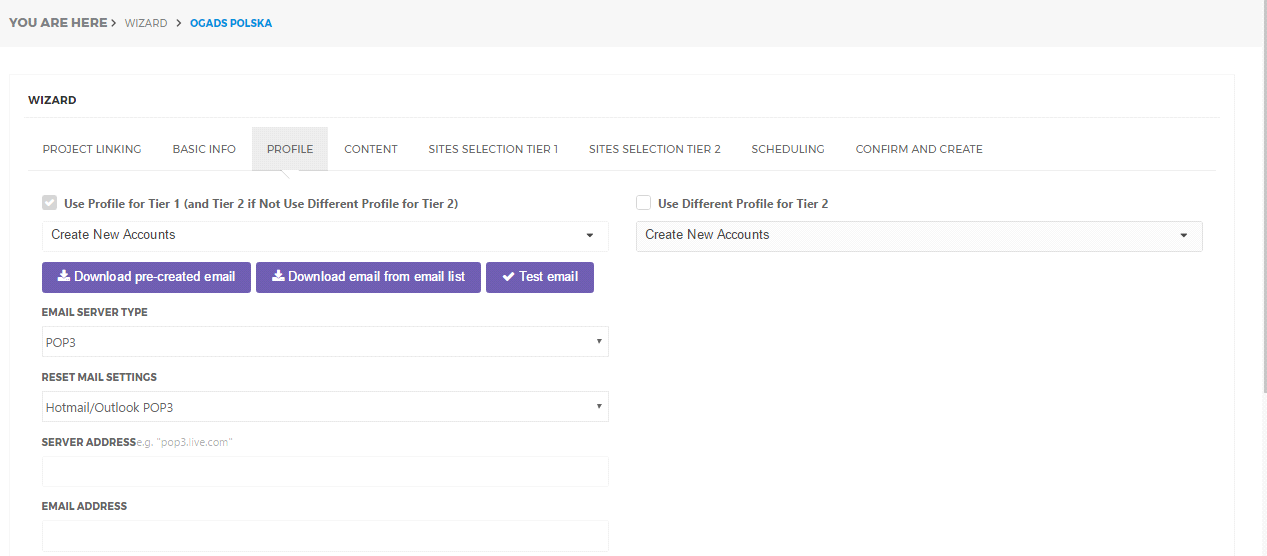Switch to Project Linking tab
Screen dimensions: 1267x556
pos(92,149)
